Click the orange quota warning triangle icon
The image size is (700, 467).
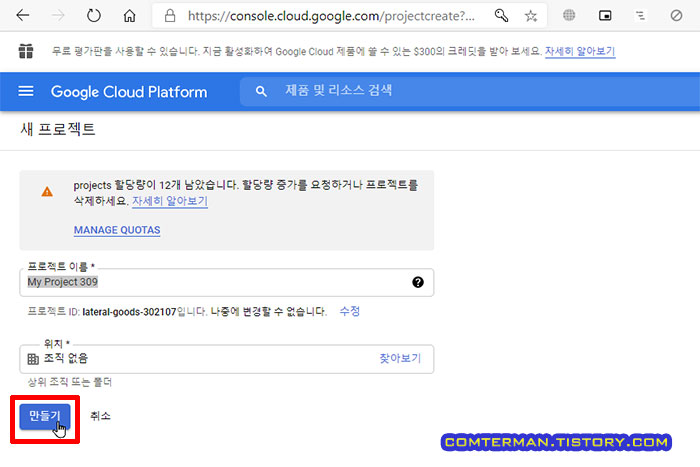point(47,192)
